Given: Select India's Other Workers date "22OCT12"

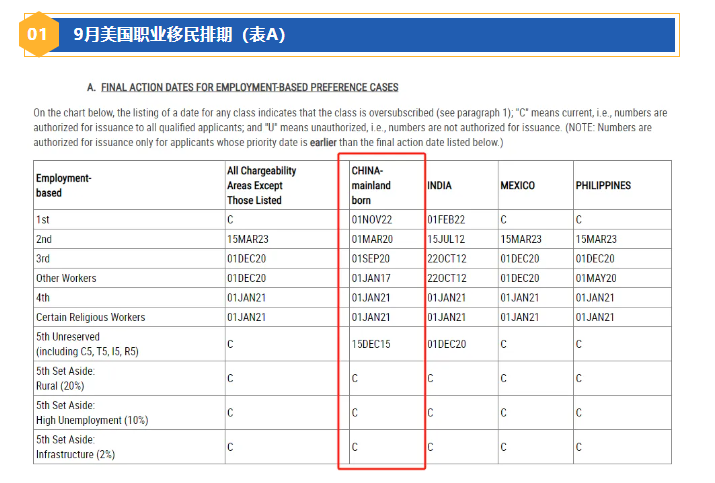Looking at the screenshot, I should tap(447, 278).
